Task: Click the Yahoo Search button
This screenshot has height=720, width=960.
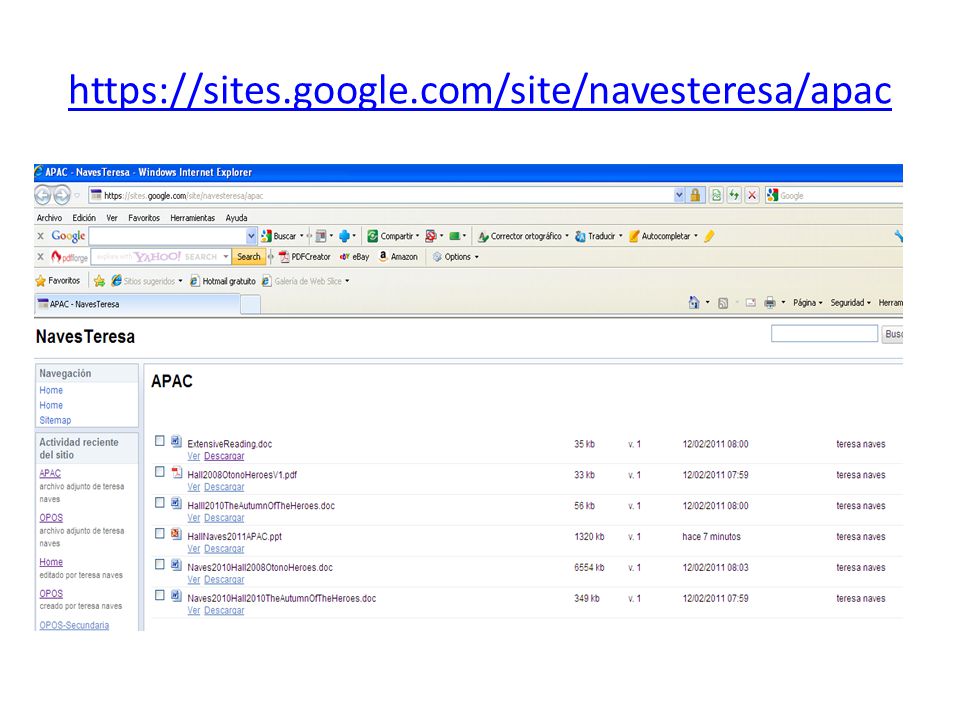Action: [249, 257]
